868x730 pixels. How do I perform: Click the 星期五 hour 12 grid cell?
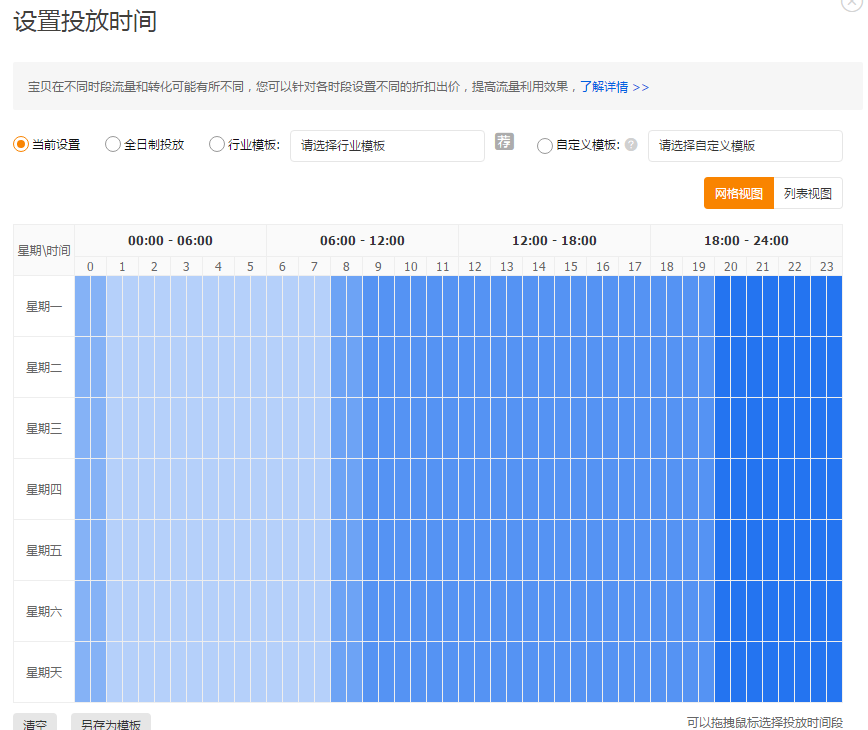(x=475, y=550)
